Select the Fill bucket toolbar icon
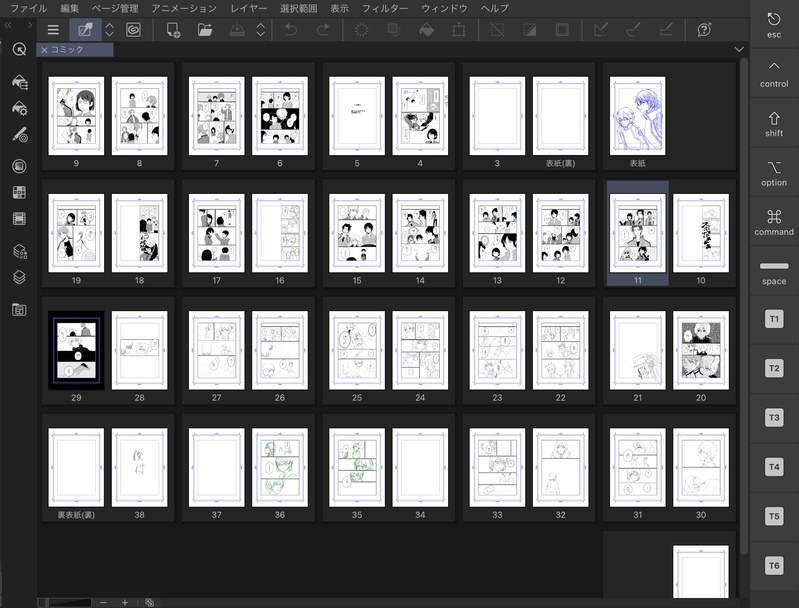799x608 pixels. tap(427, 30)
